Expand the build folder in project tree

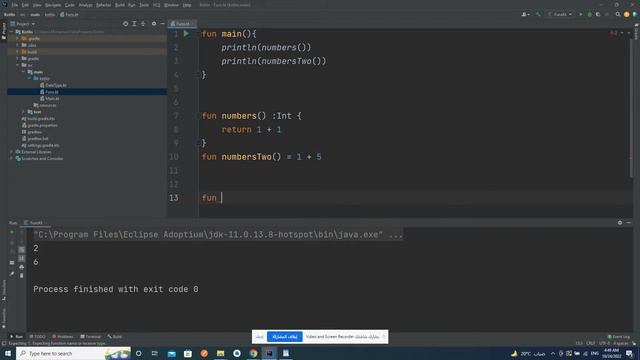coord(18,52)
